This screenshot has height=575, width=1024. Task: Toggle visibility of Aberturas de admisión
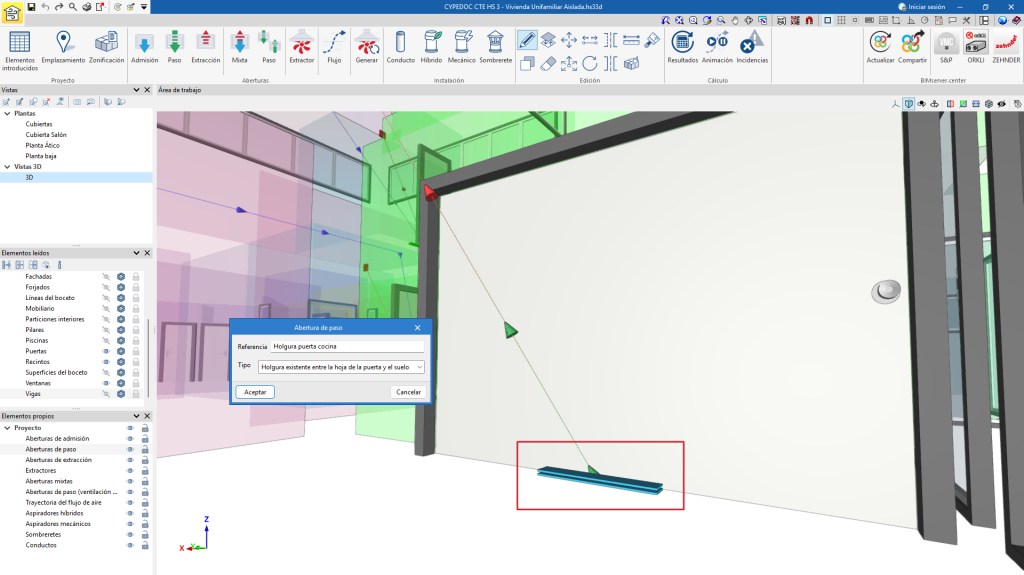[x=130, y=438]
